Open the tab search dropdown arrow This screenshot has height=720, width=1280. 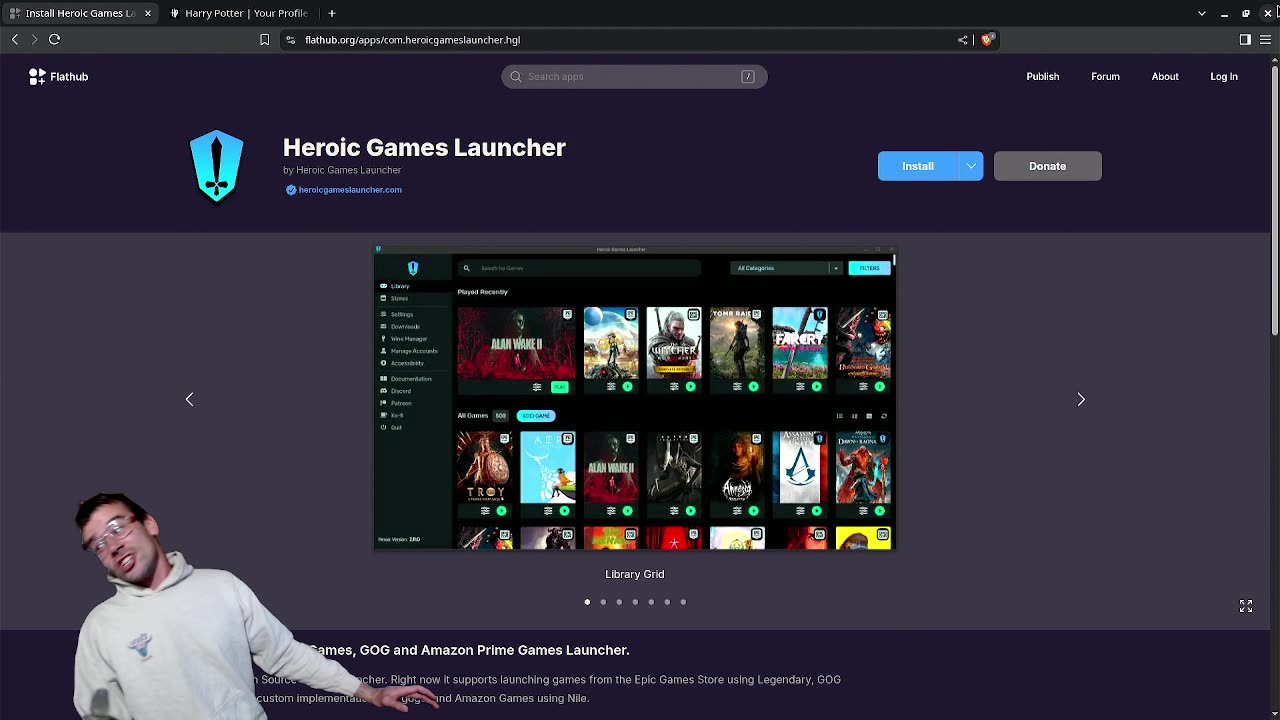1202,13
